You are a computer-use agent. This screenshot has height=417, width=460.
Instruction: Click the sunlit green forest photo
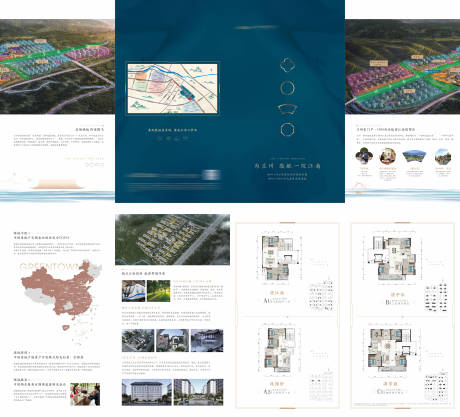[159, 291]
